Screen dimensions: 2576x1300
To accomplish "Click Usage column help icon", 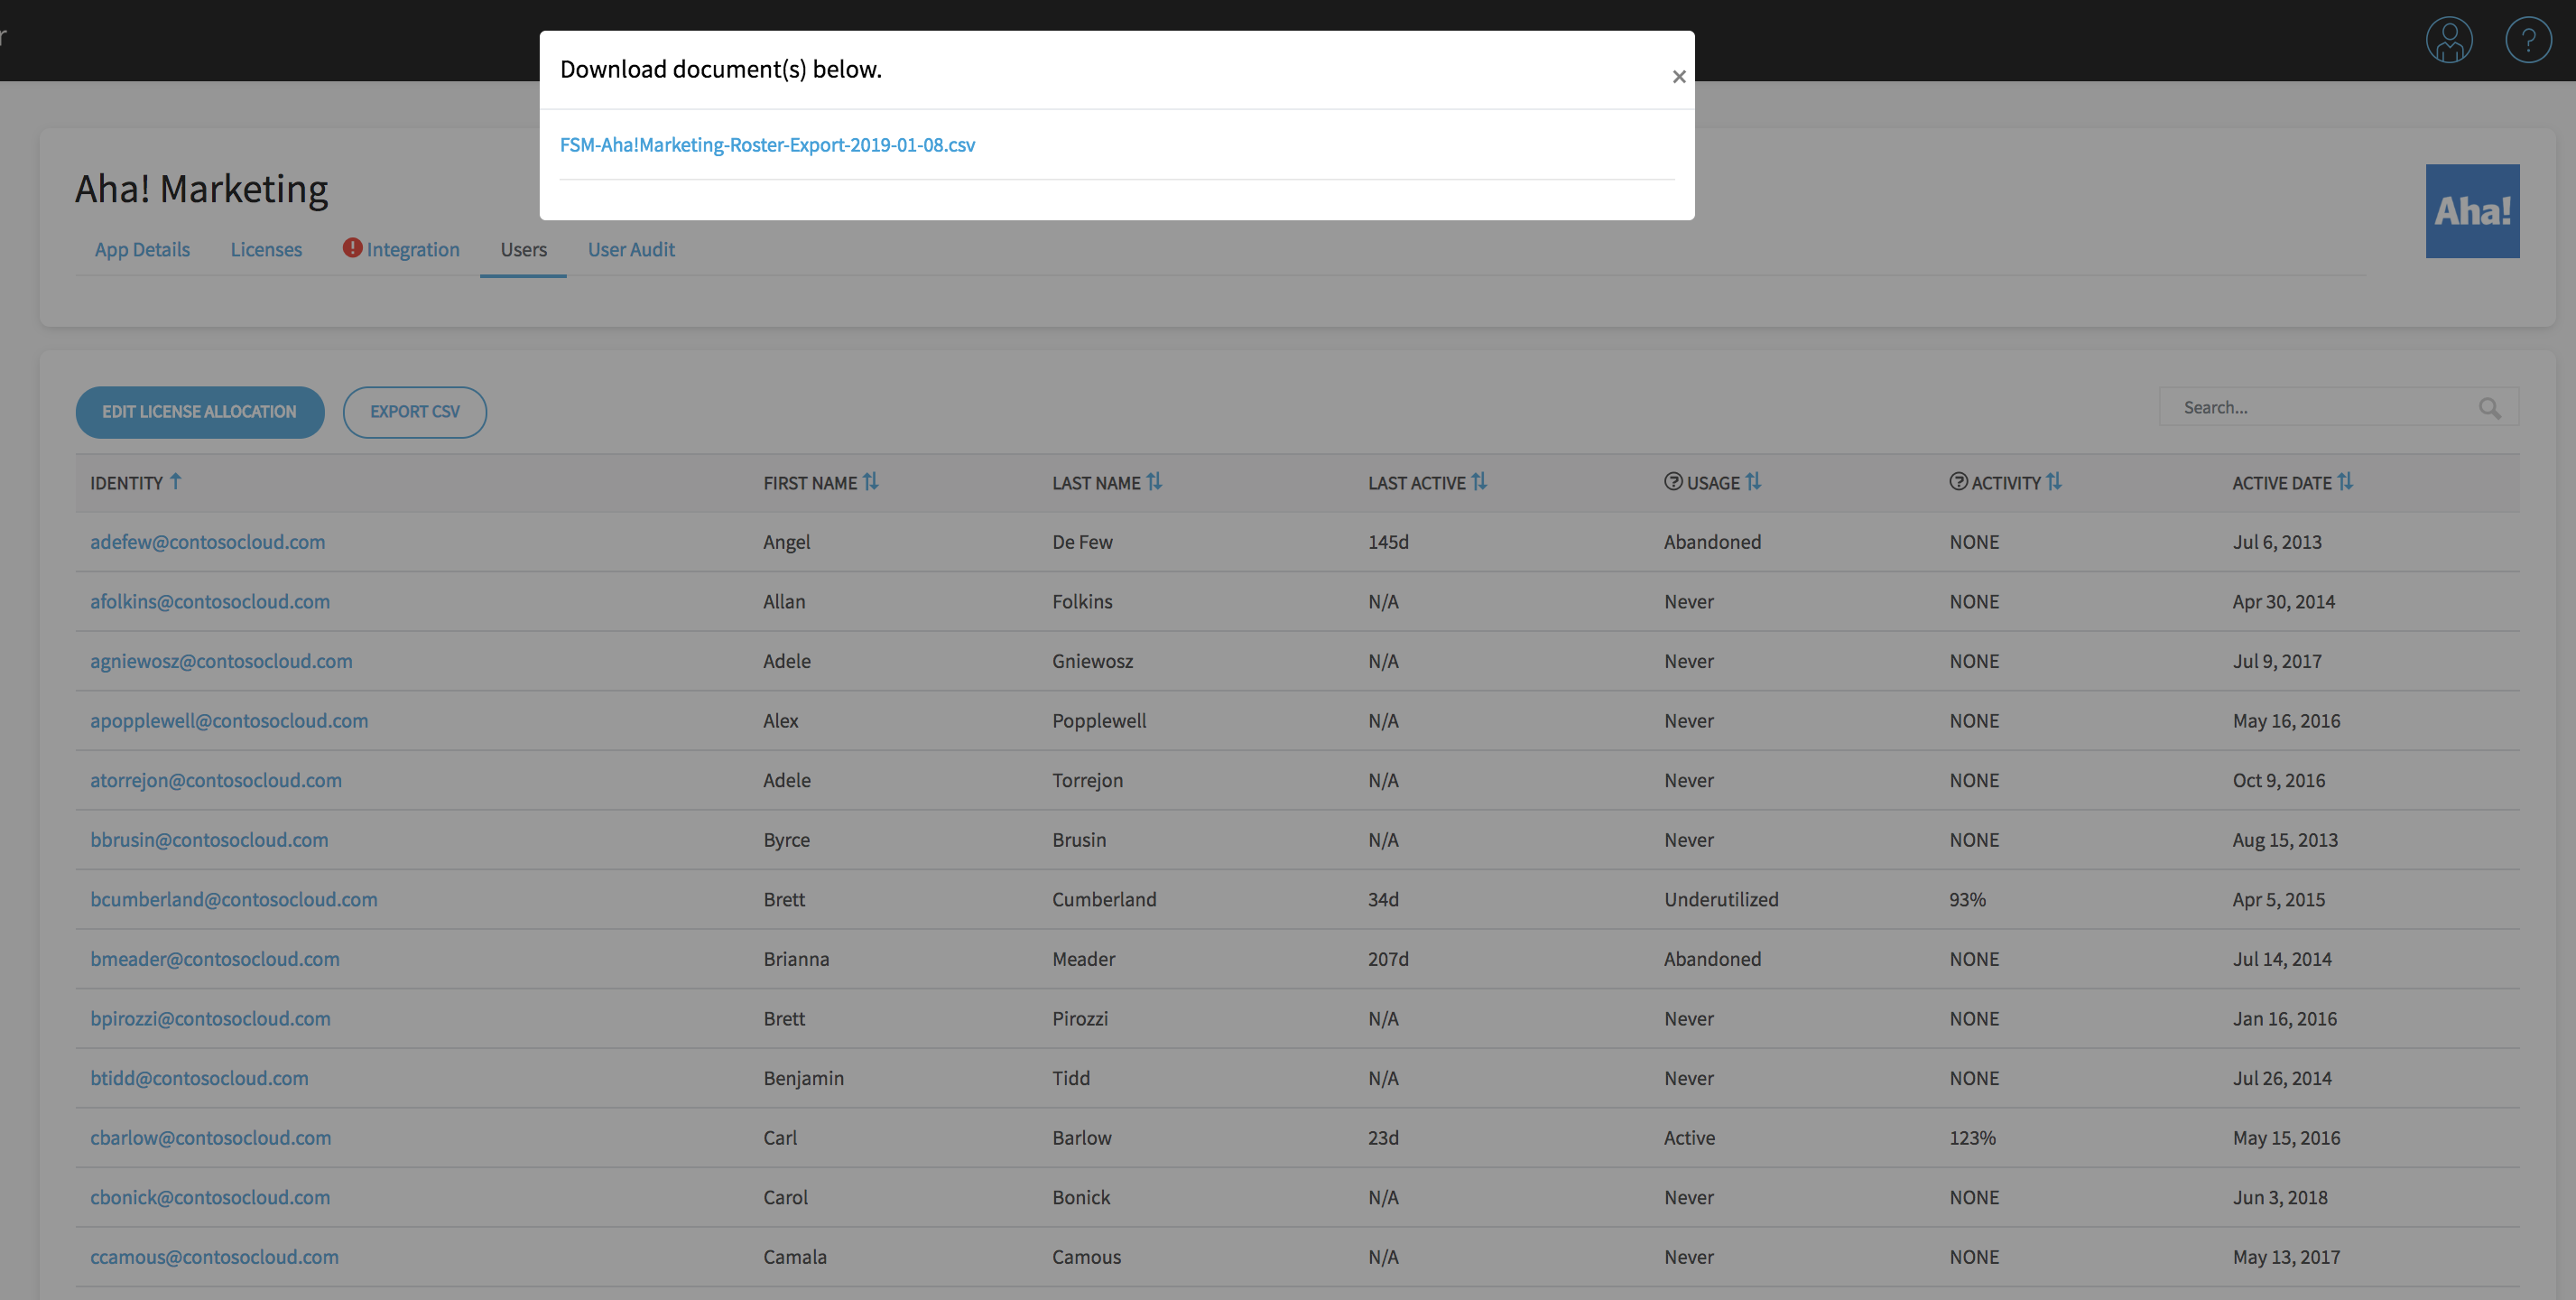I will coord(1673,482).
